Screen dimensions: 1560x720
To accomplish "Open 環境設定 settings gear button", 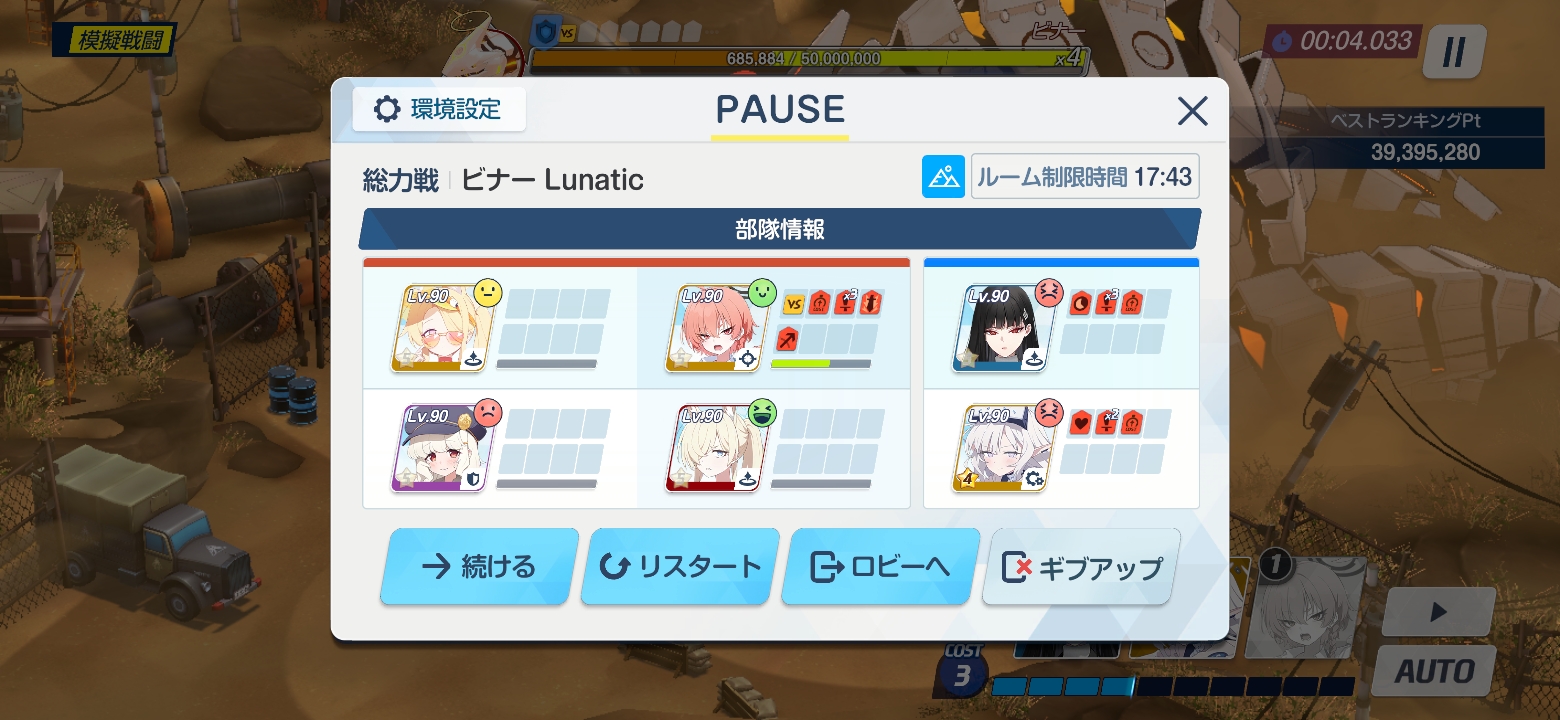I will pos(439,109).
